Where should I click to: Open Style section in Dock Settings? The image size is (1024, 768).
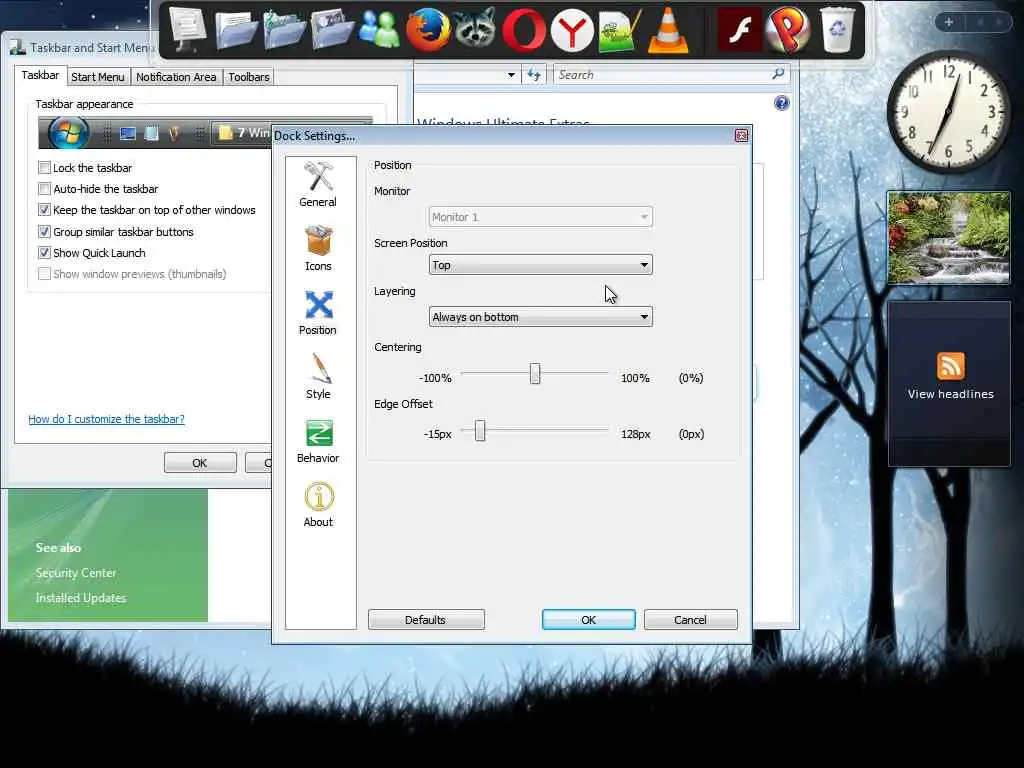[x=318, y=376]
